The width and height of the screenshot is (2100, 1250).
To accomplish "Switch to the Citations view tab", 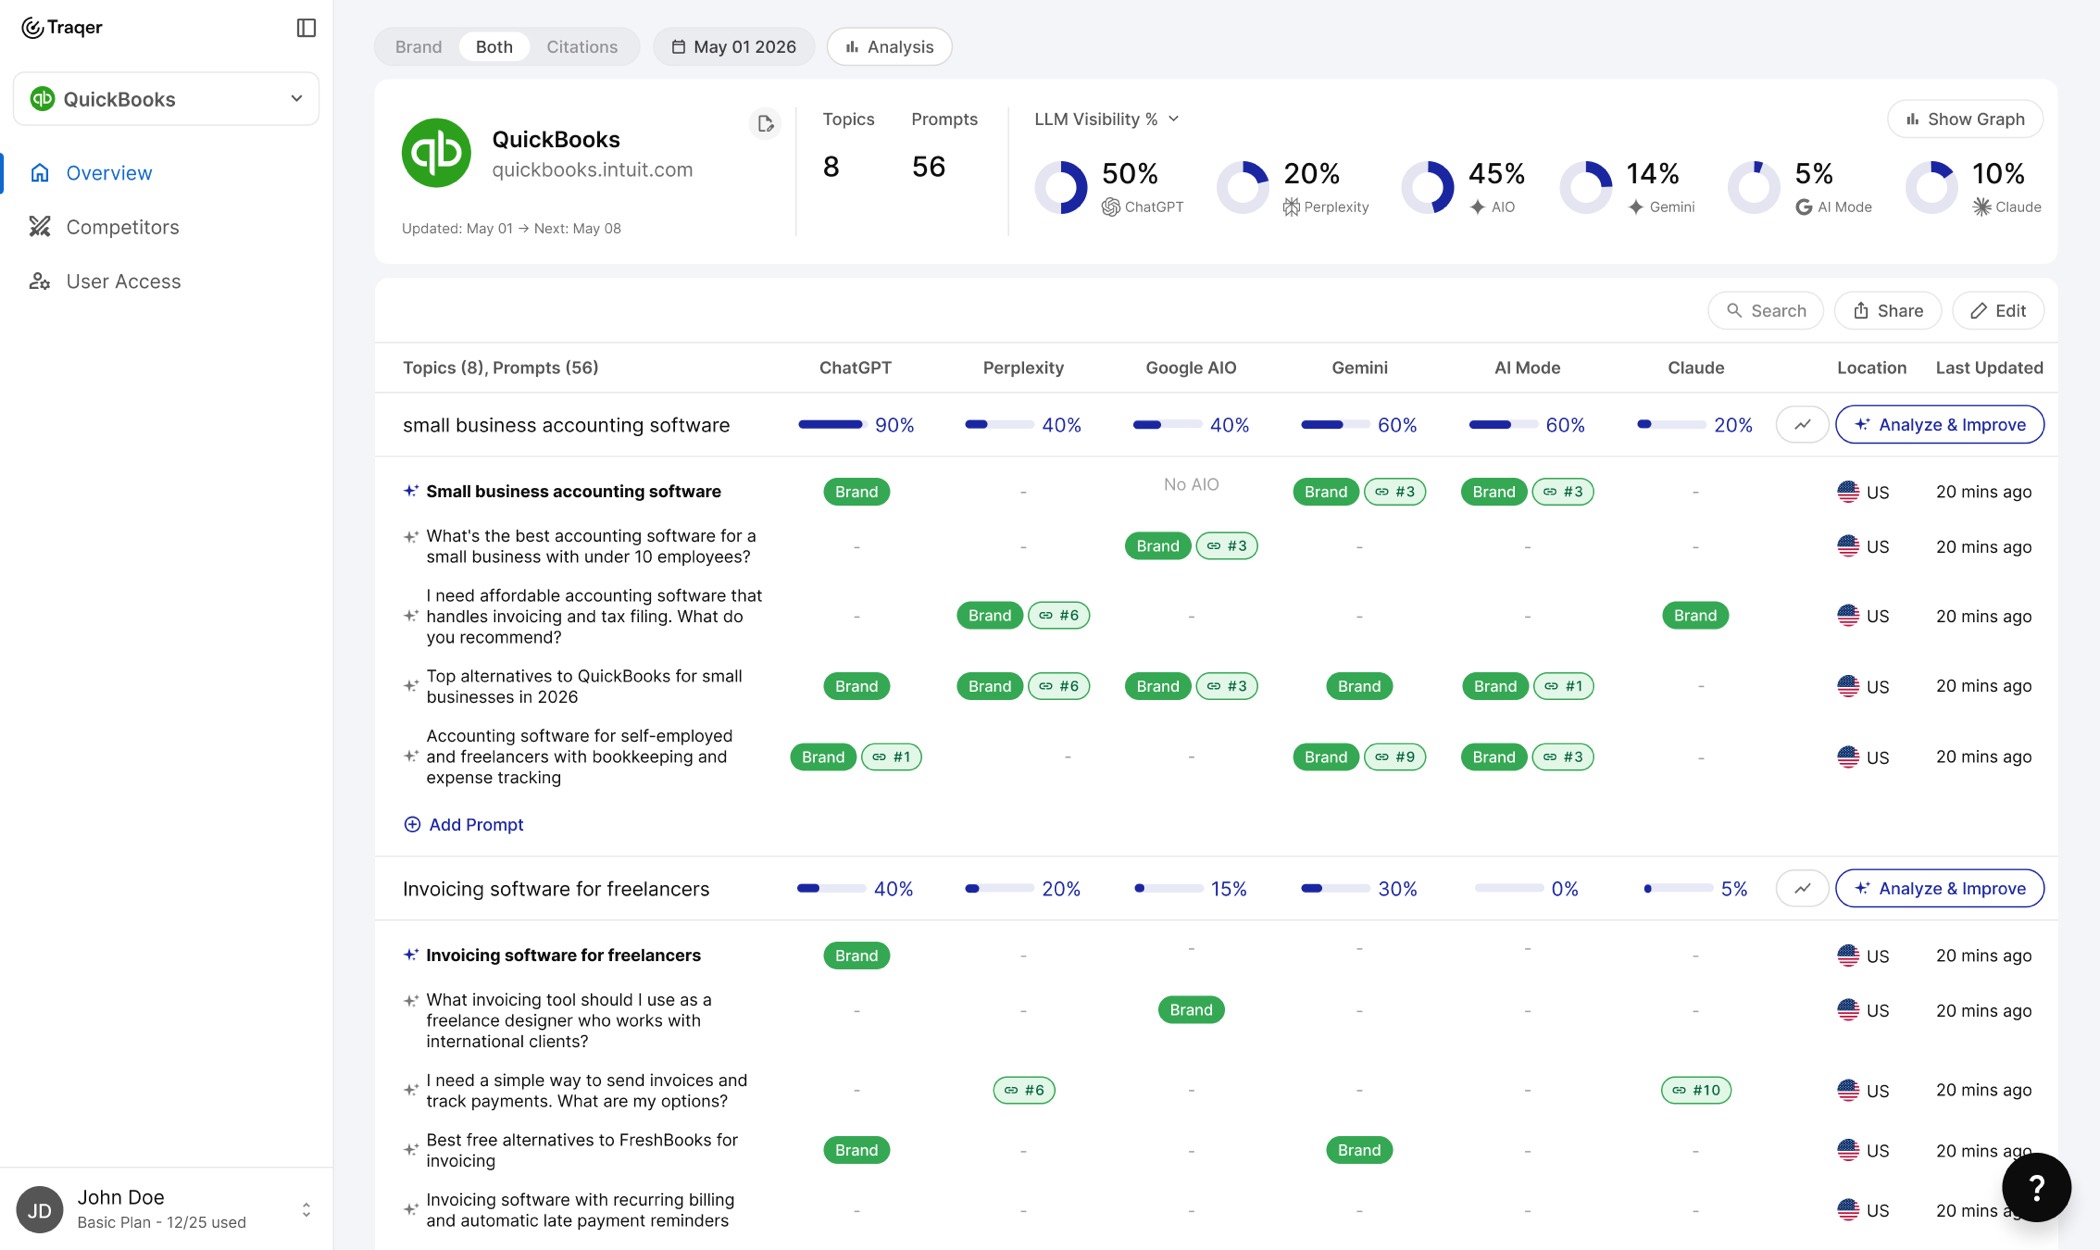I will (582, 46).
